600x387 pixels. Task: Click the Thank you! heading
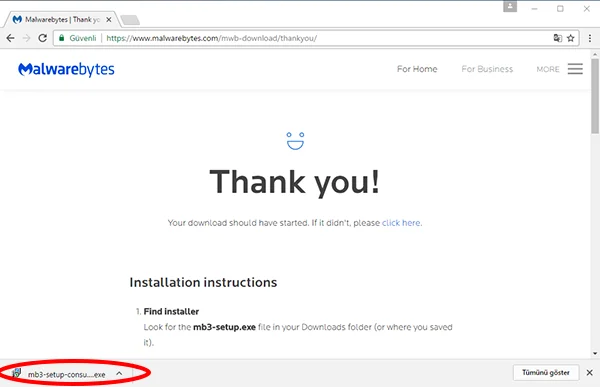pyautogui.click(x=295, y=182)
